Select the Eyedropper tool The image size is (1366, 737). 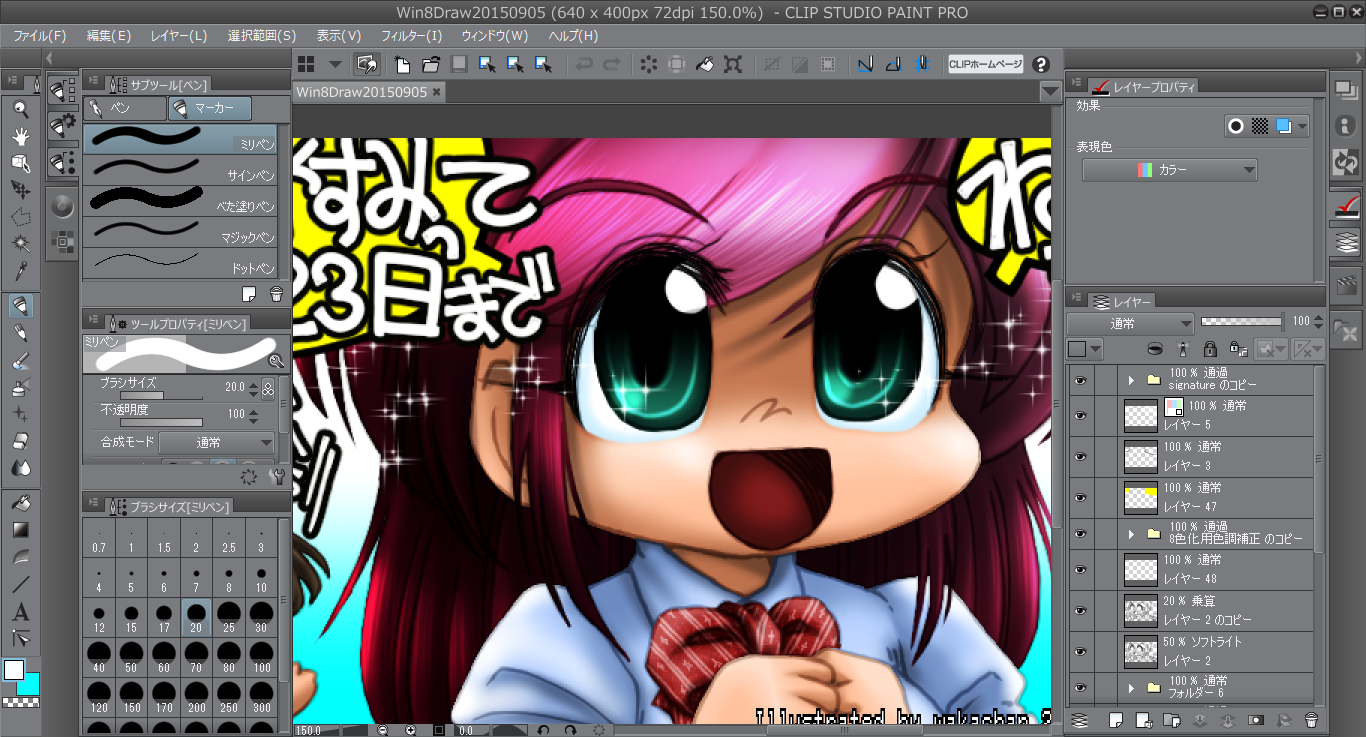(20, 271)
